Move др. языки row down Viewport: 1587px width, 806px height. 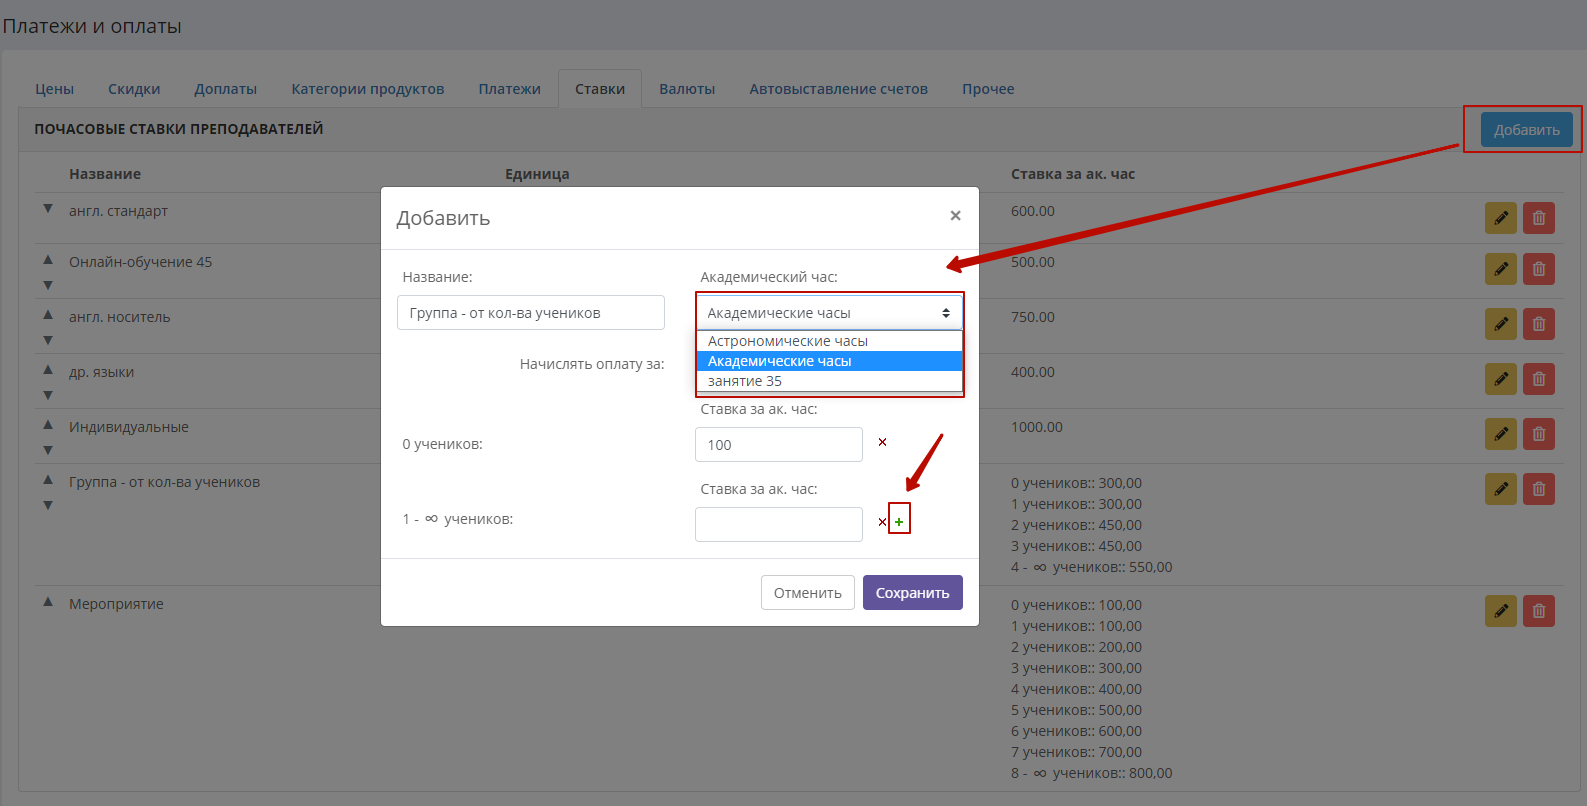click(48, 395)
